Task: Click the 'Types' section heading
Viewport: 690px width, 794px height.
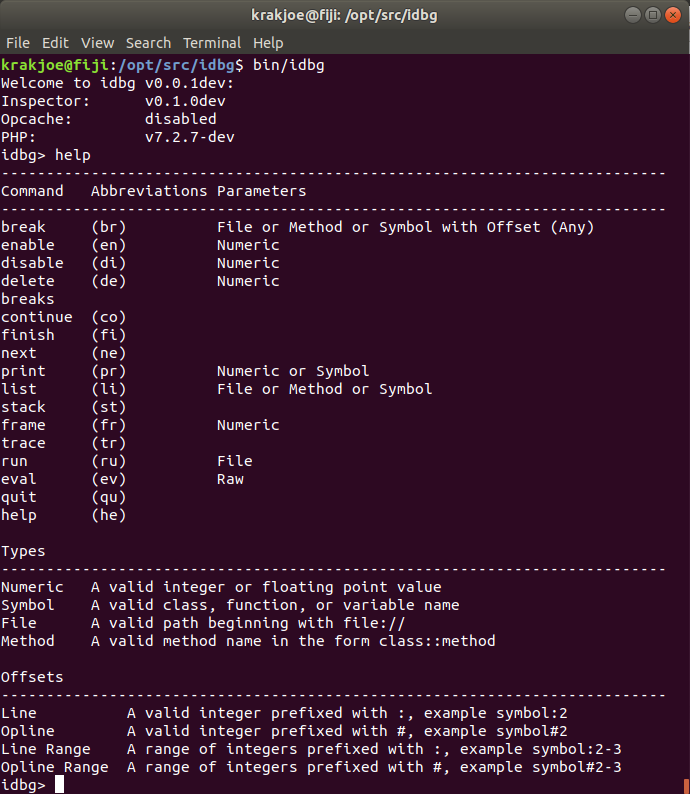Action: coord(23,551)
